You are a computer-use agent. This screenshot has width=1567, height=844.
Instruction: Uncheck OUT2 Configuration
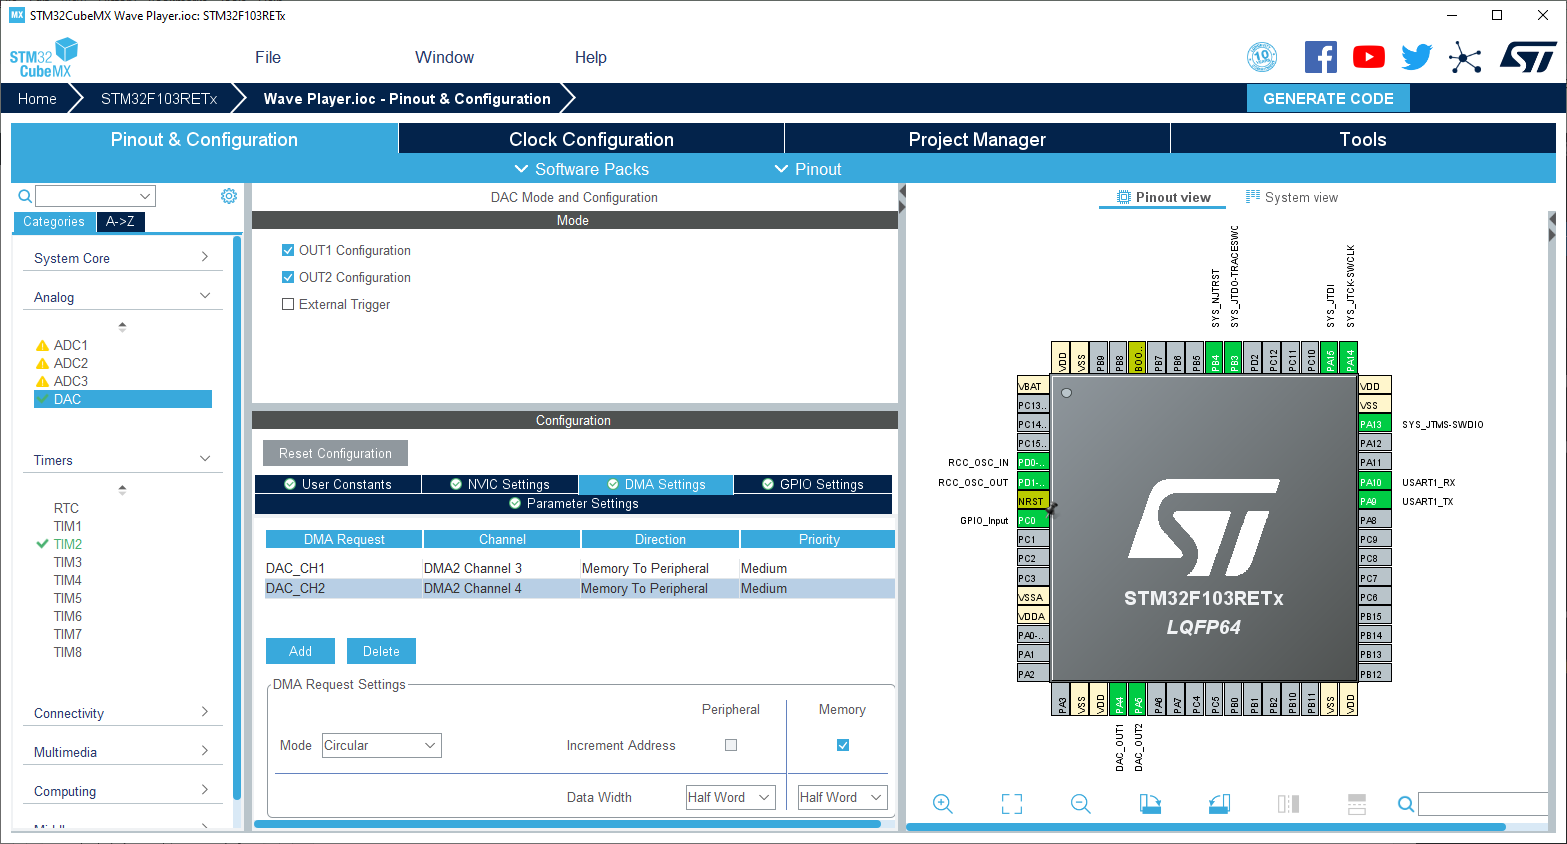tap(288, 277)
